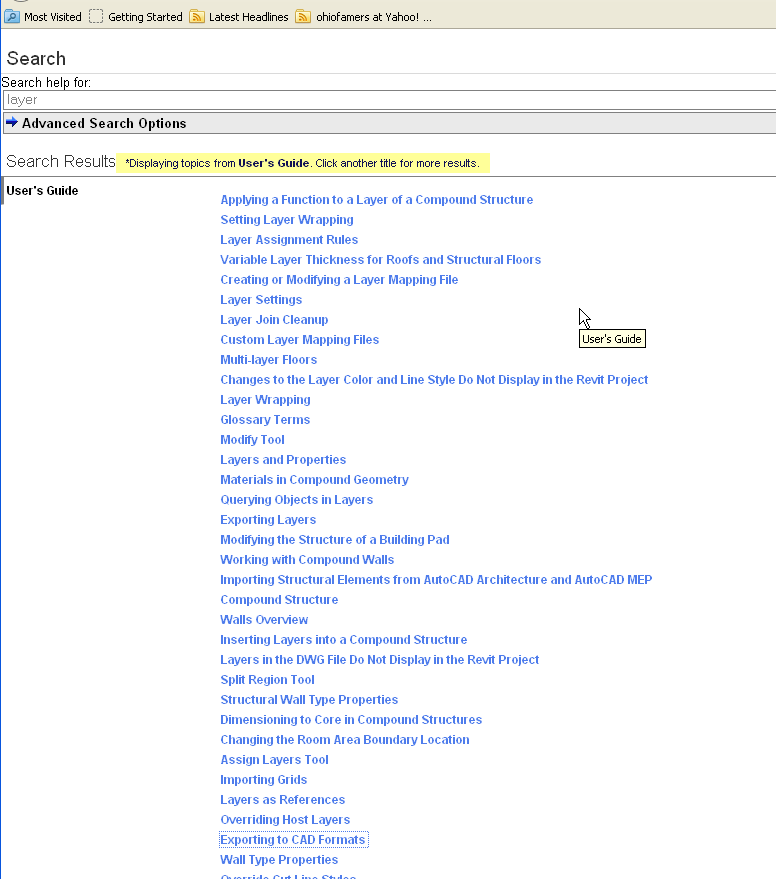Open the Glossary Terms topic
The height and width of the screenshot is (879, 776).
[265, 420]
